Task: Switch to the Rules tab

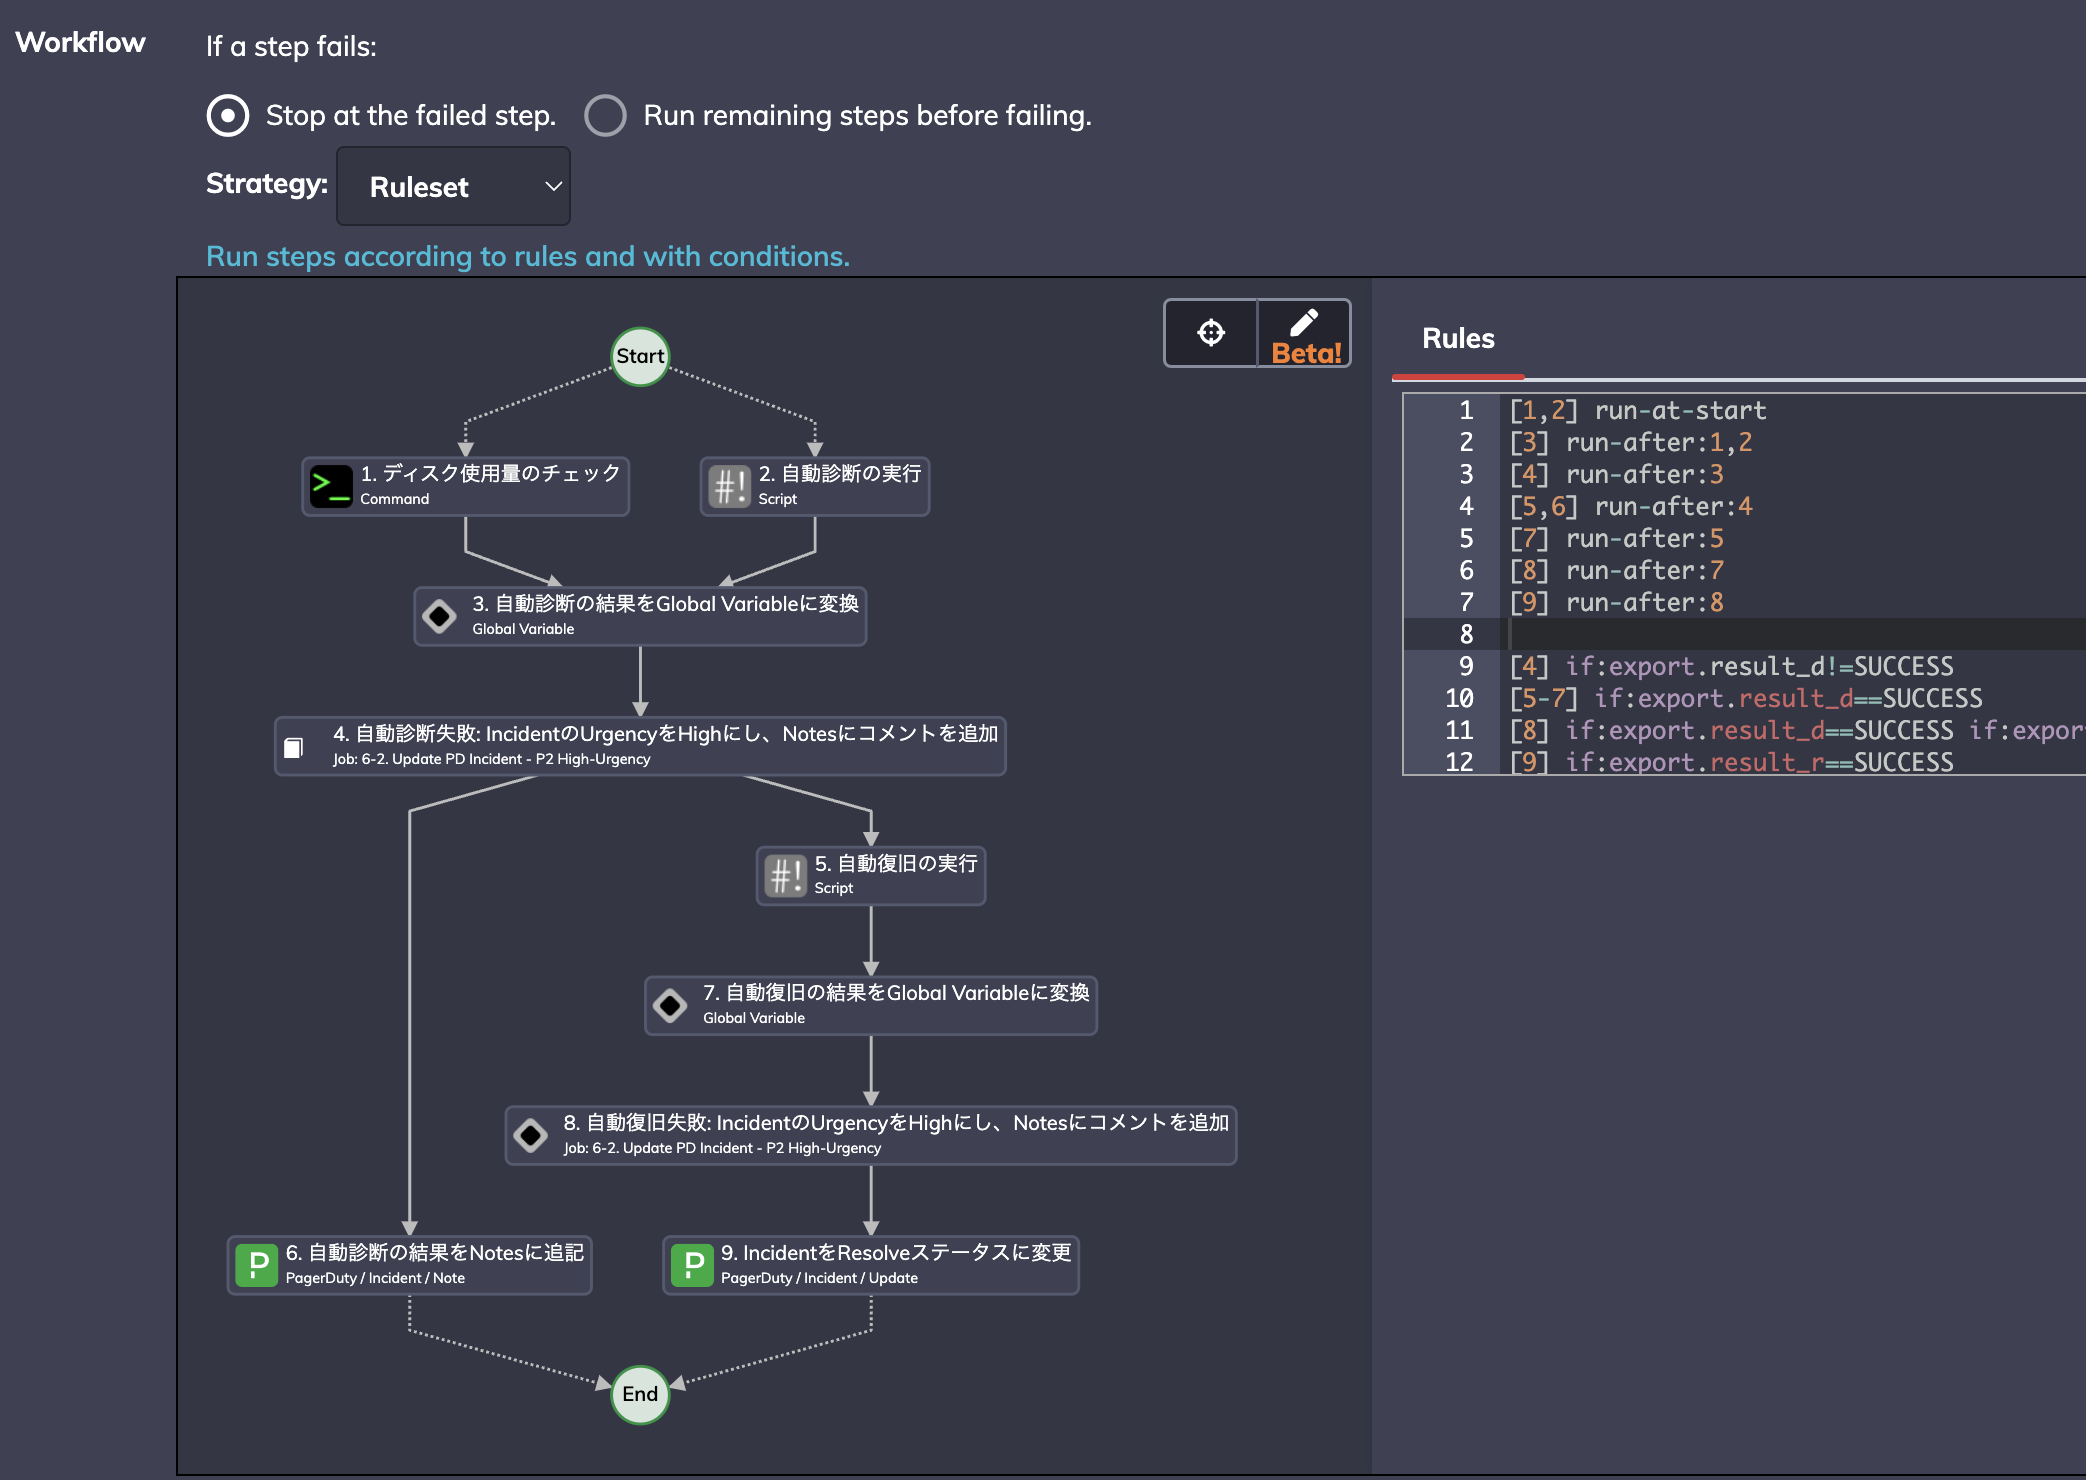Action: (x=1458, y=339)
